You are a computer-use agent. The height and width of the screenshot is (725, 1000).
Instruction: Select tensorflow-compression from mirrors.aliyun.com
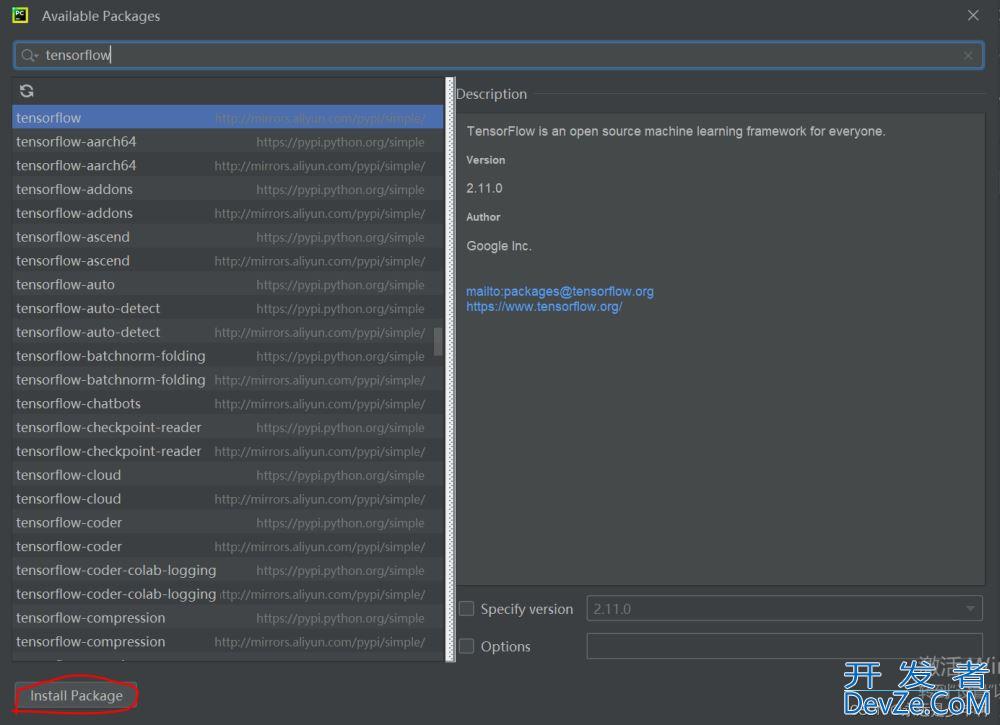(228, 641)
